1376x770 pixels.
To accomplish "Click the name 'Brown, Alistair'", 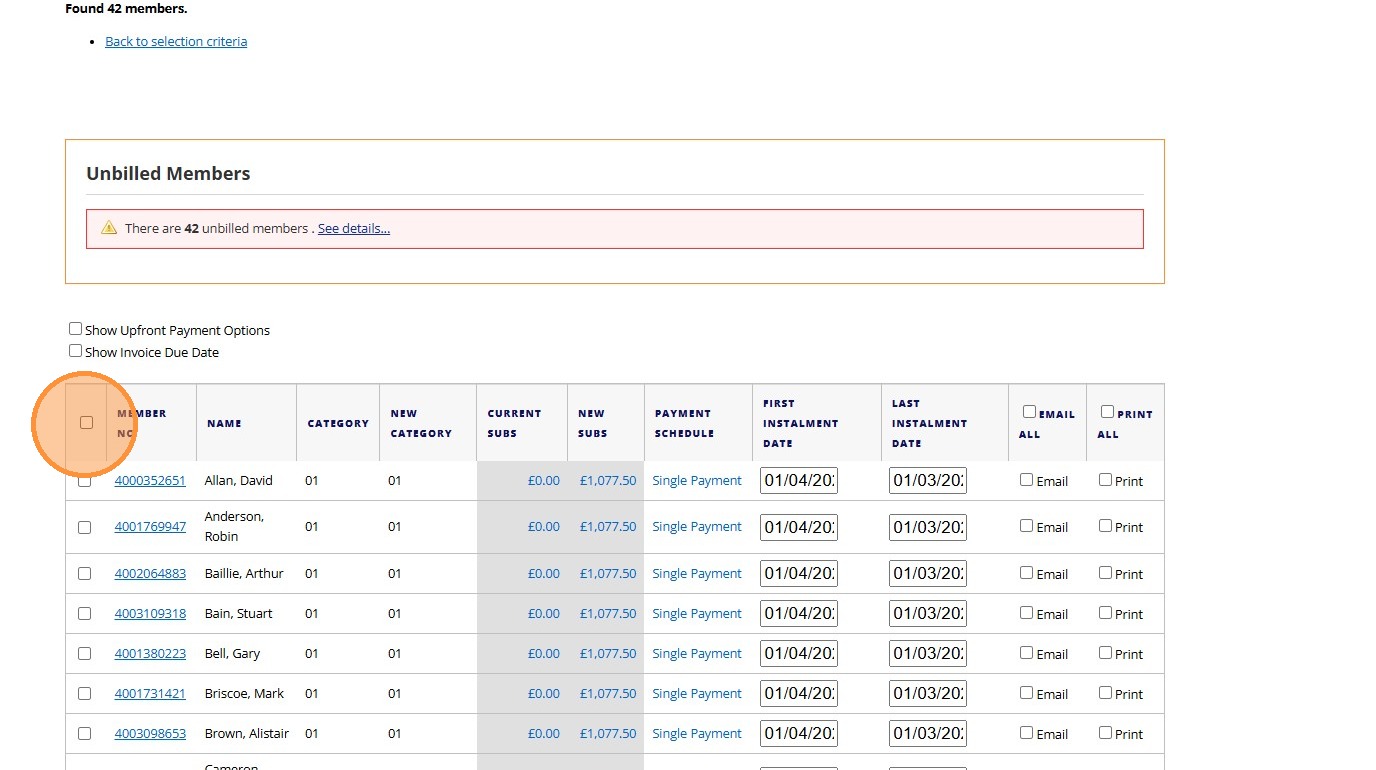I will pyautogui.click(x=247, y=733).
